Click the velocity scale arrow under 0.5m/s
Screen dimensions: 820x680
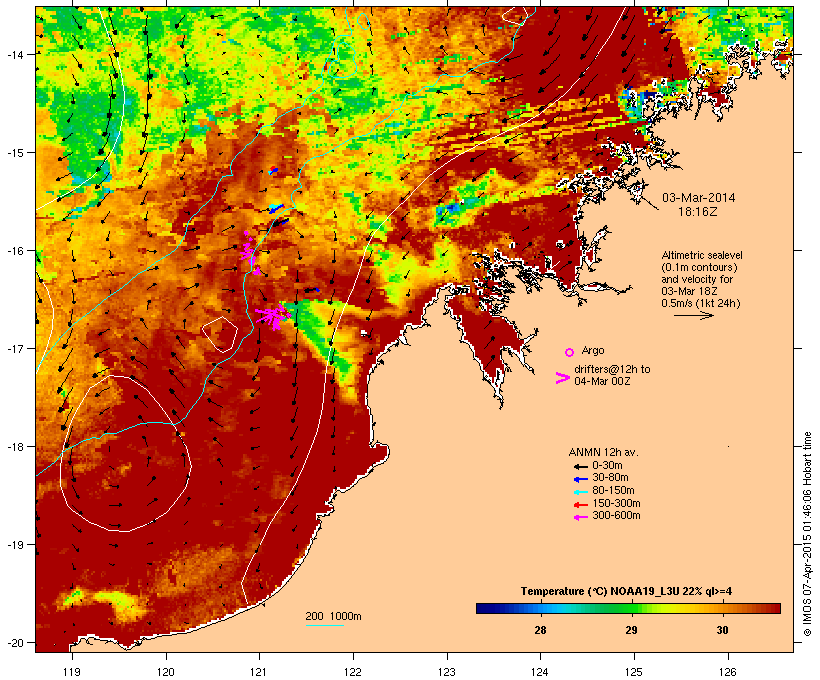693,315
